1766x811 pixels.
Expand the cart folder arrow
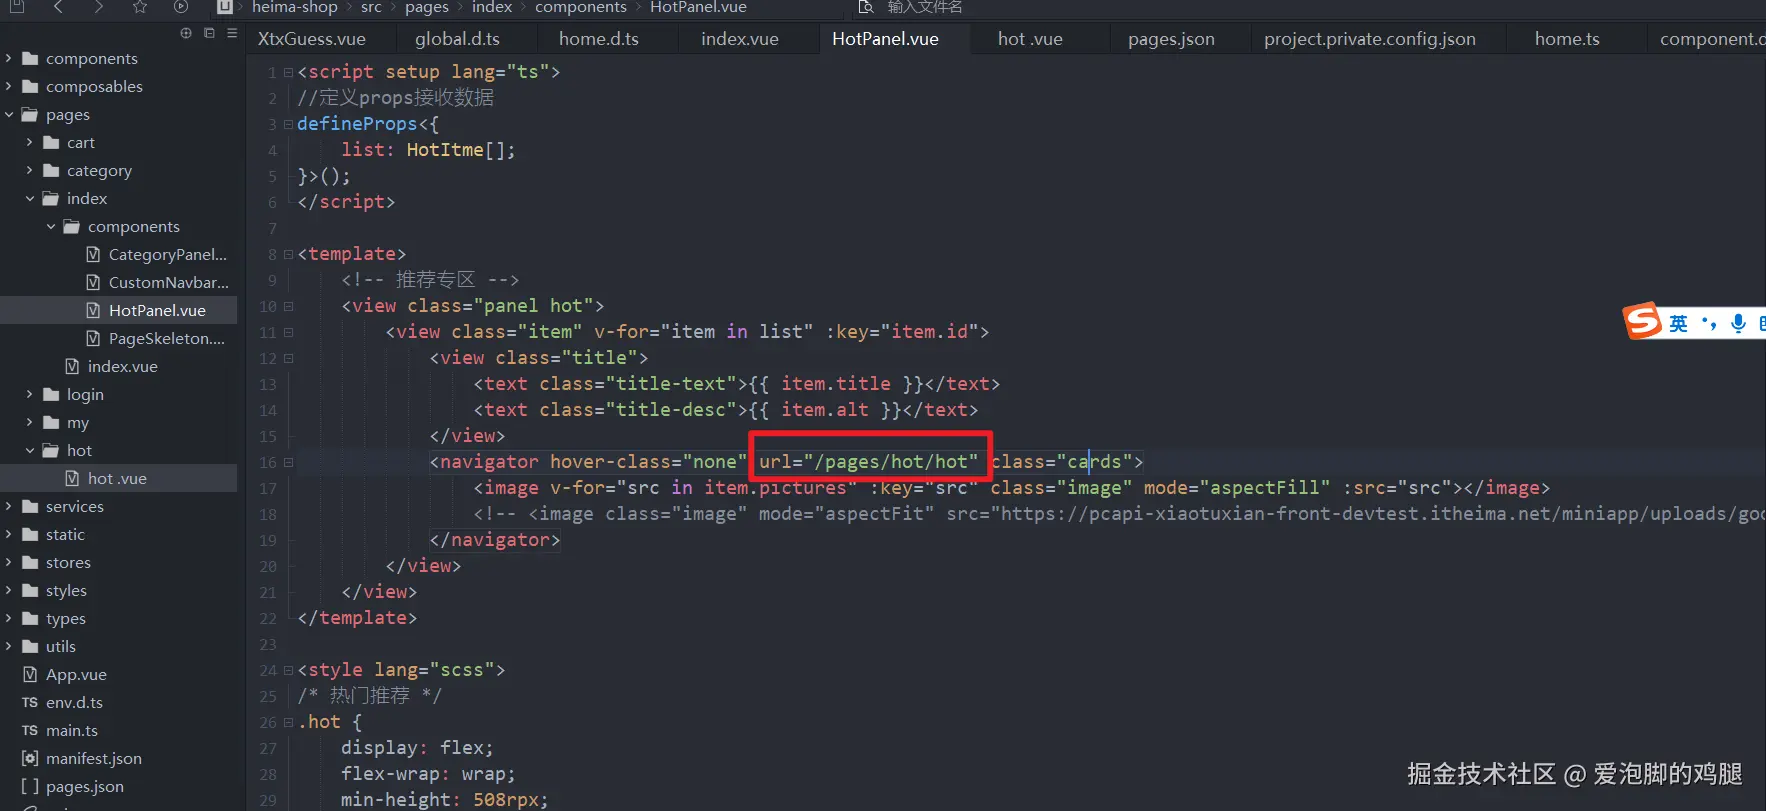coord(30,142)
